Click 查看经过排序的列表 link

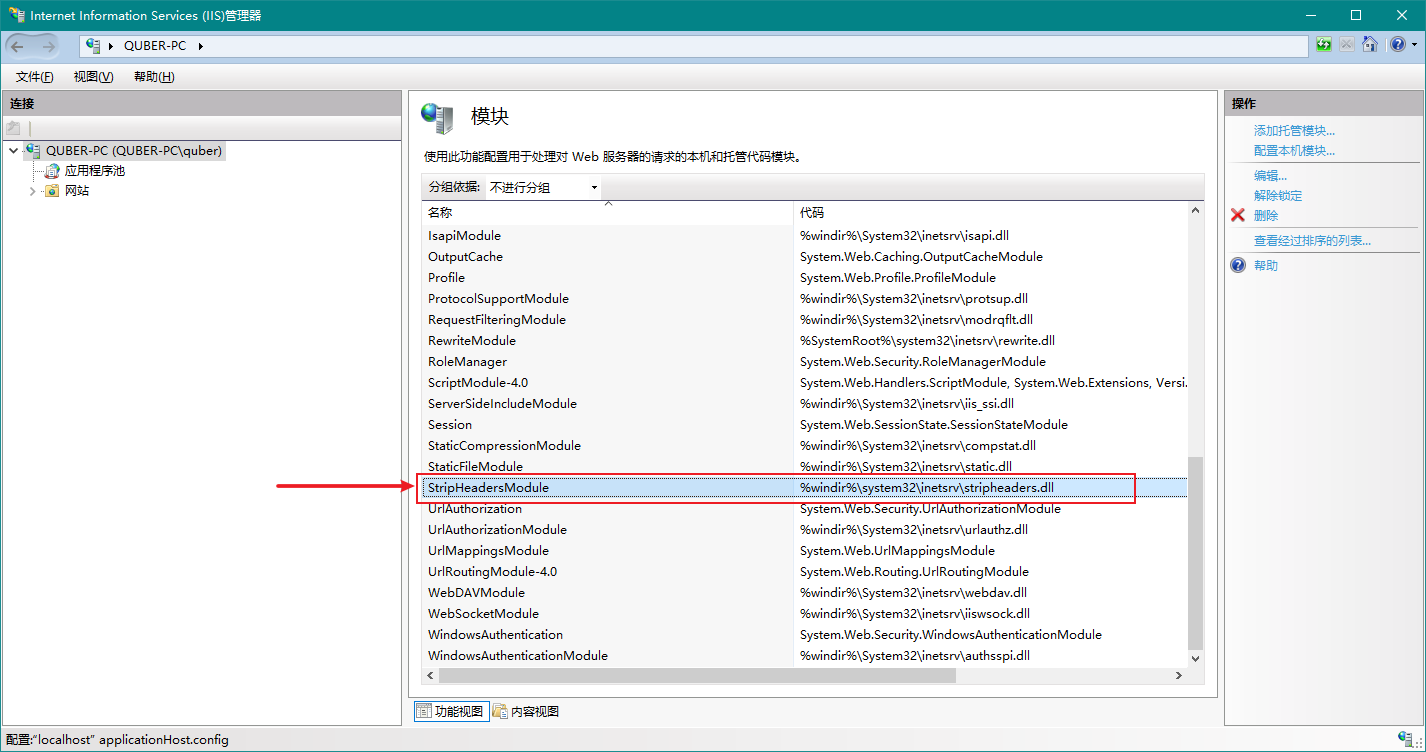[1312, 241]
